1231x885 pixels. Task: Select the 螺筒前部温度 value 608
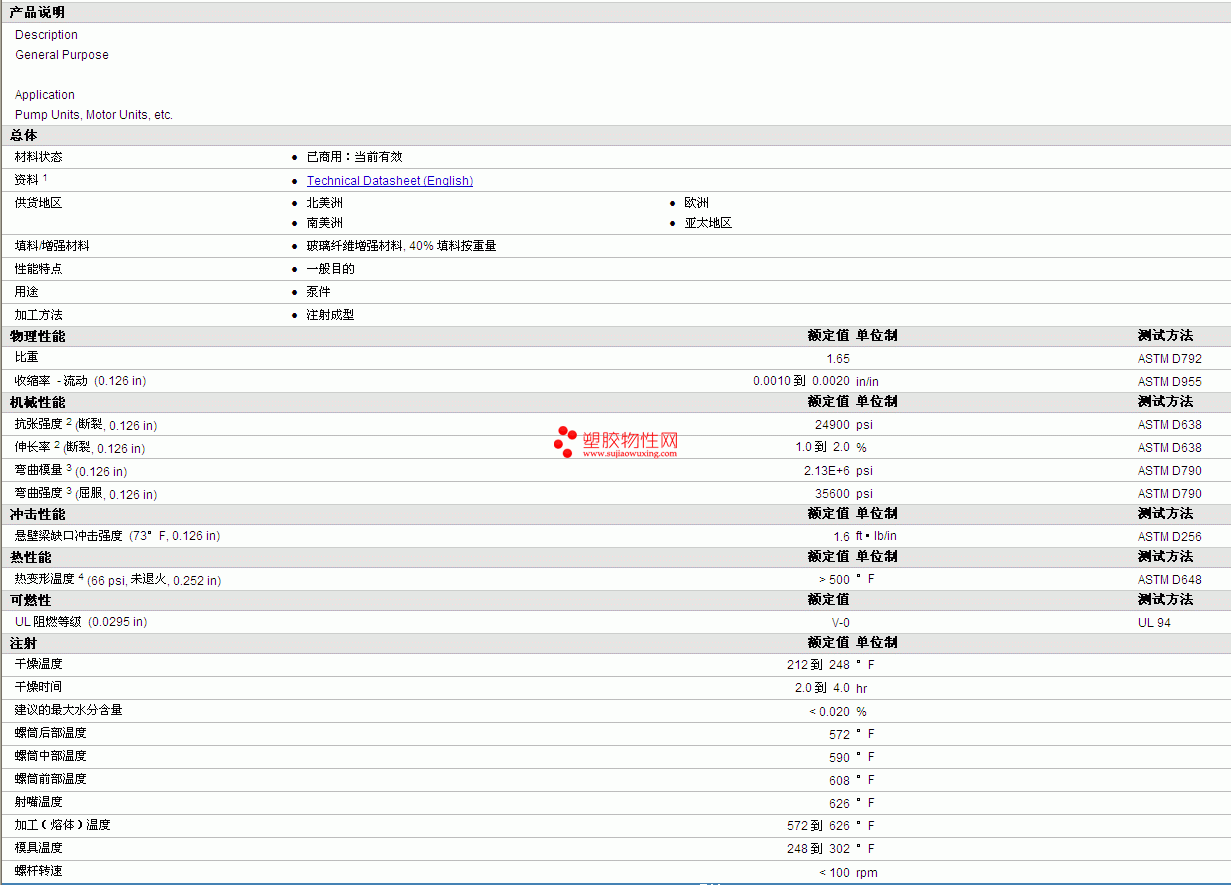pyautogui.click(x=839, y=780)
